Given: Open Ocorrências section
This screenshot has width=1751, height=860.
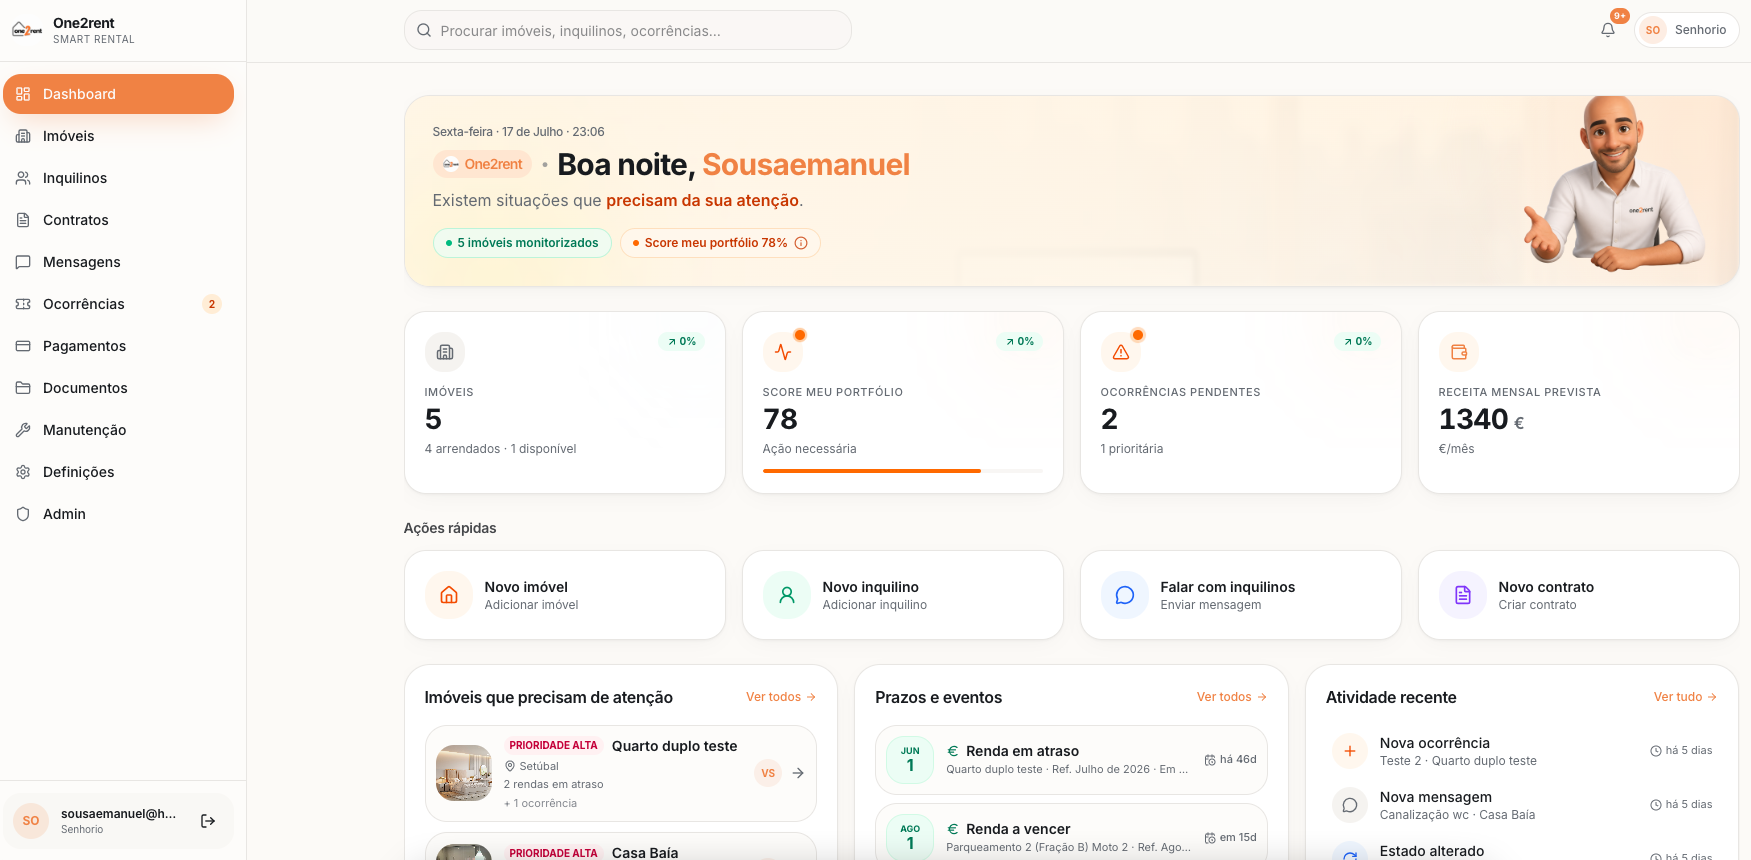Looking at the screenshot, I should click(118, 304).
